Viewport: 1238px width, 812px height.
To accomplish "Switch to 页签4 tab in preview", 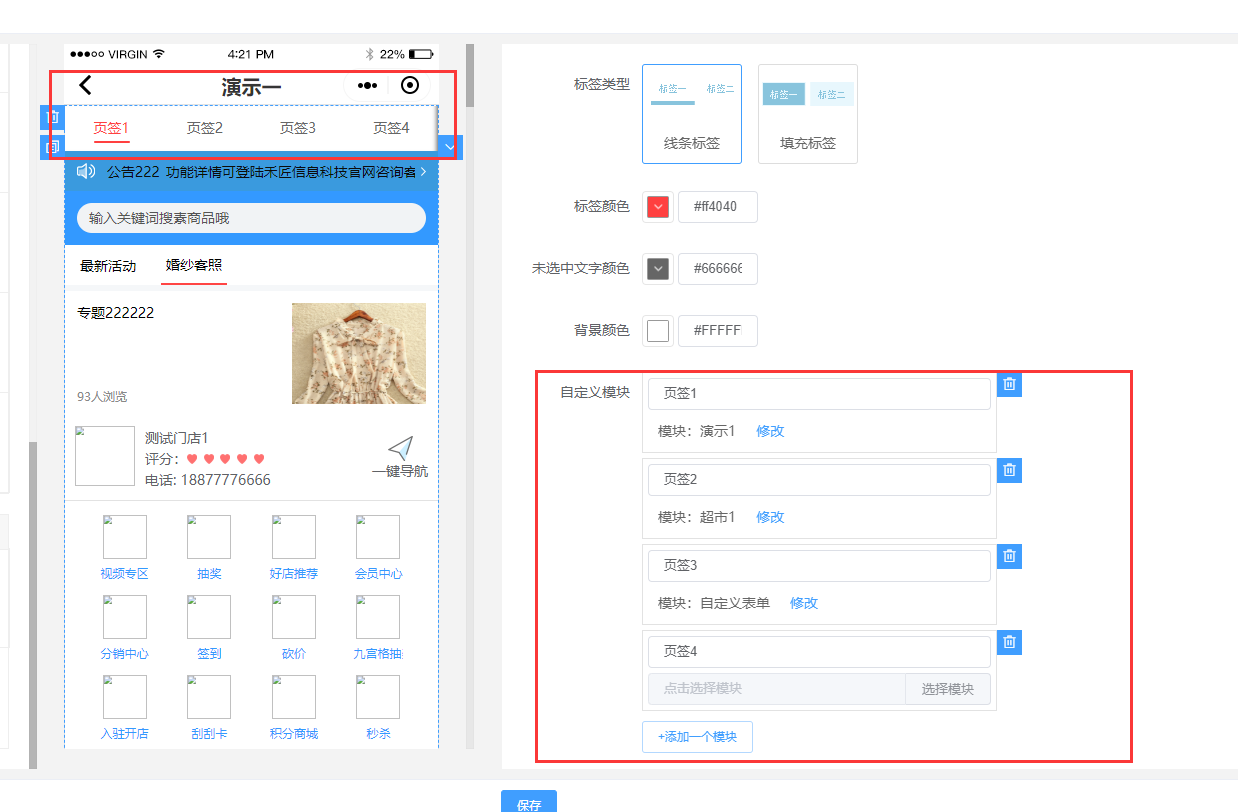I will pos(391,128).
